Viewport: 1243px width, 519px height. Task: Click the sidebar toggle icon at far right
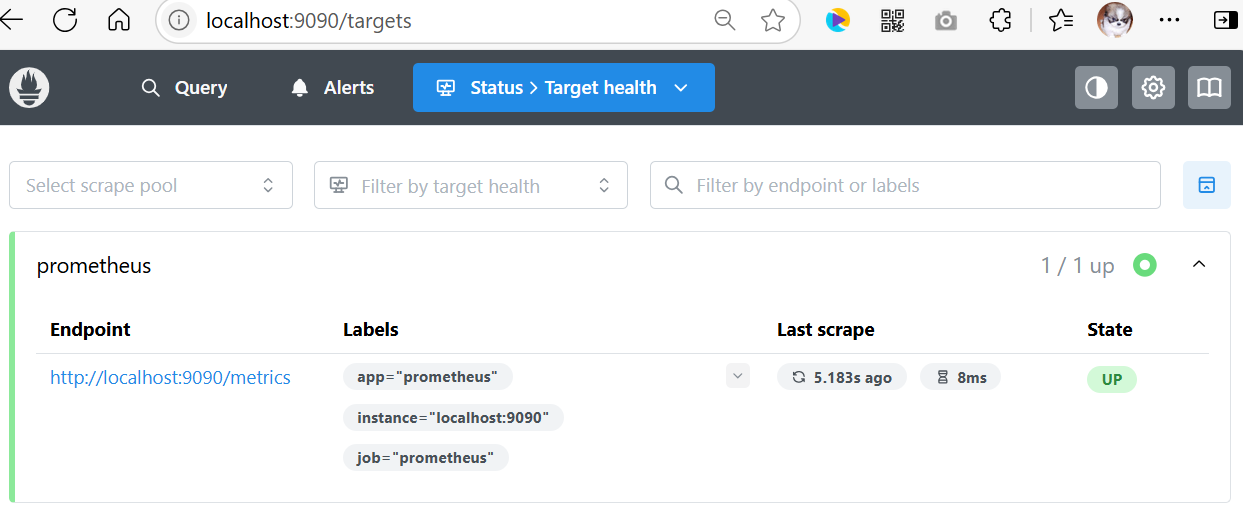tap(1224, 20)
